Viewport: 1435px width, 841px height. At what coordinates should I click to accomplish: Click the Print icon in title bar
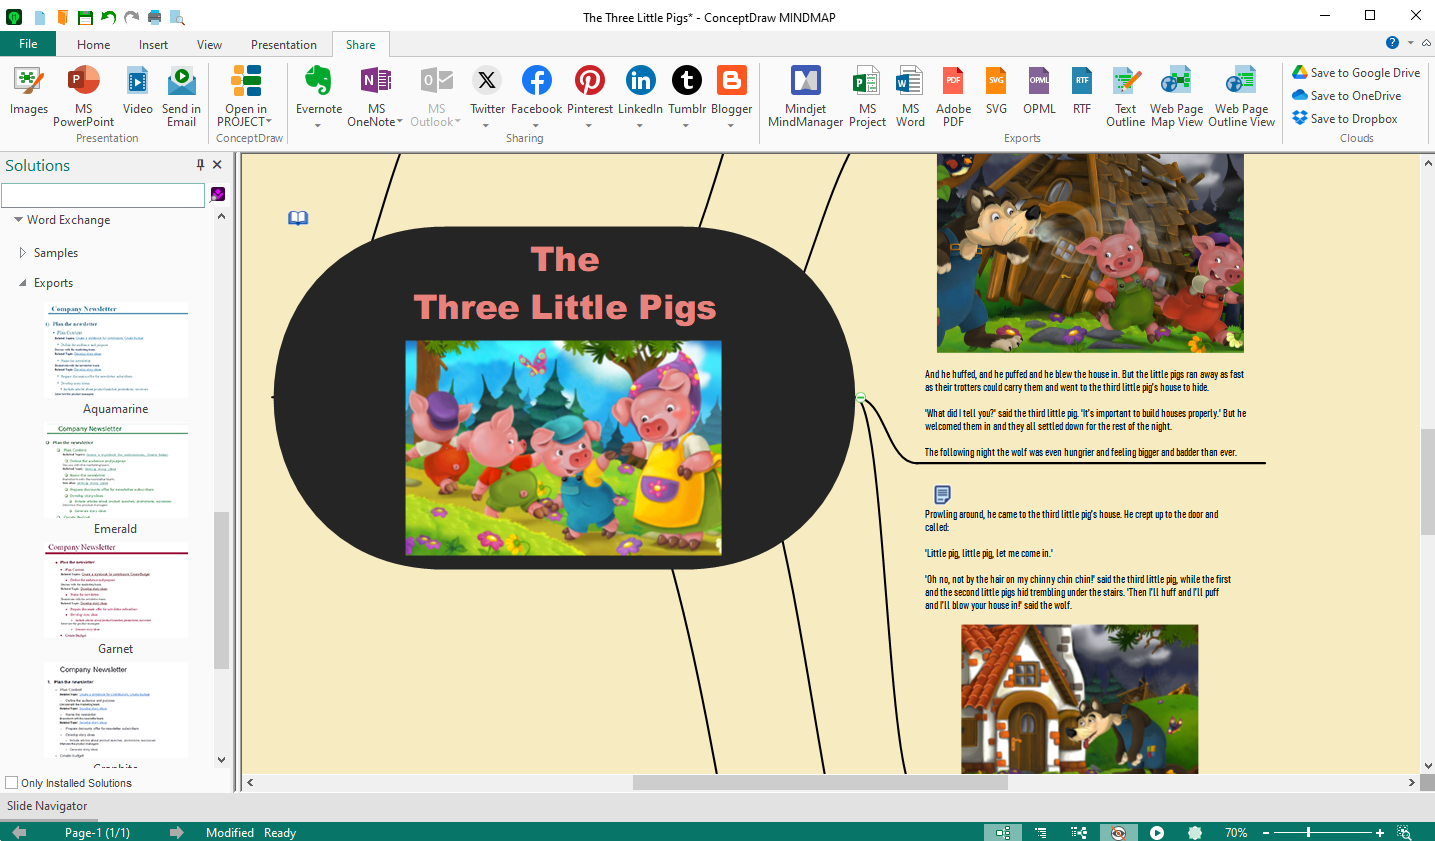point(154,17)
